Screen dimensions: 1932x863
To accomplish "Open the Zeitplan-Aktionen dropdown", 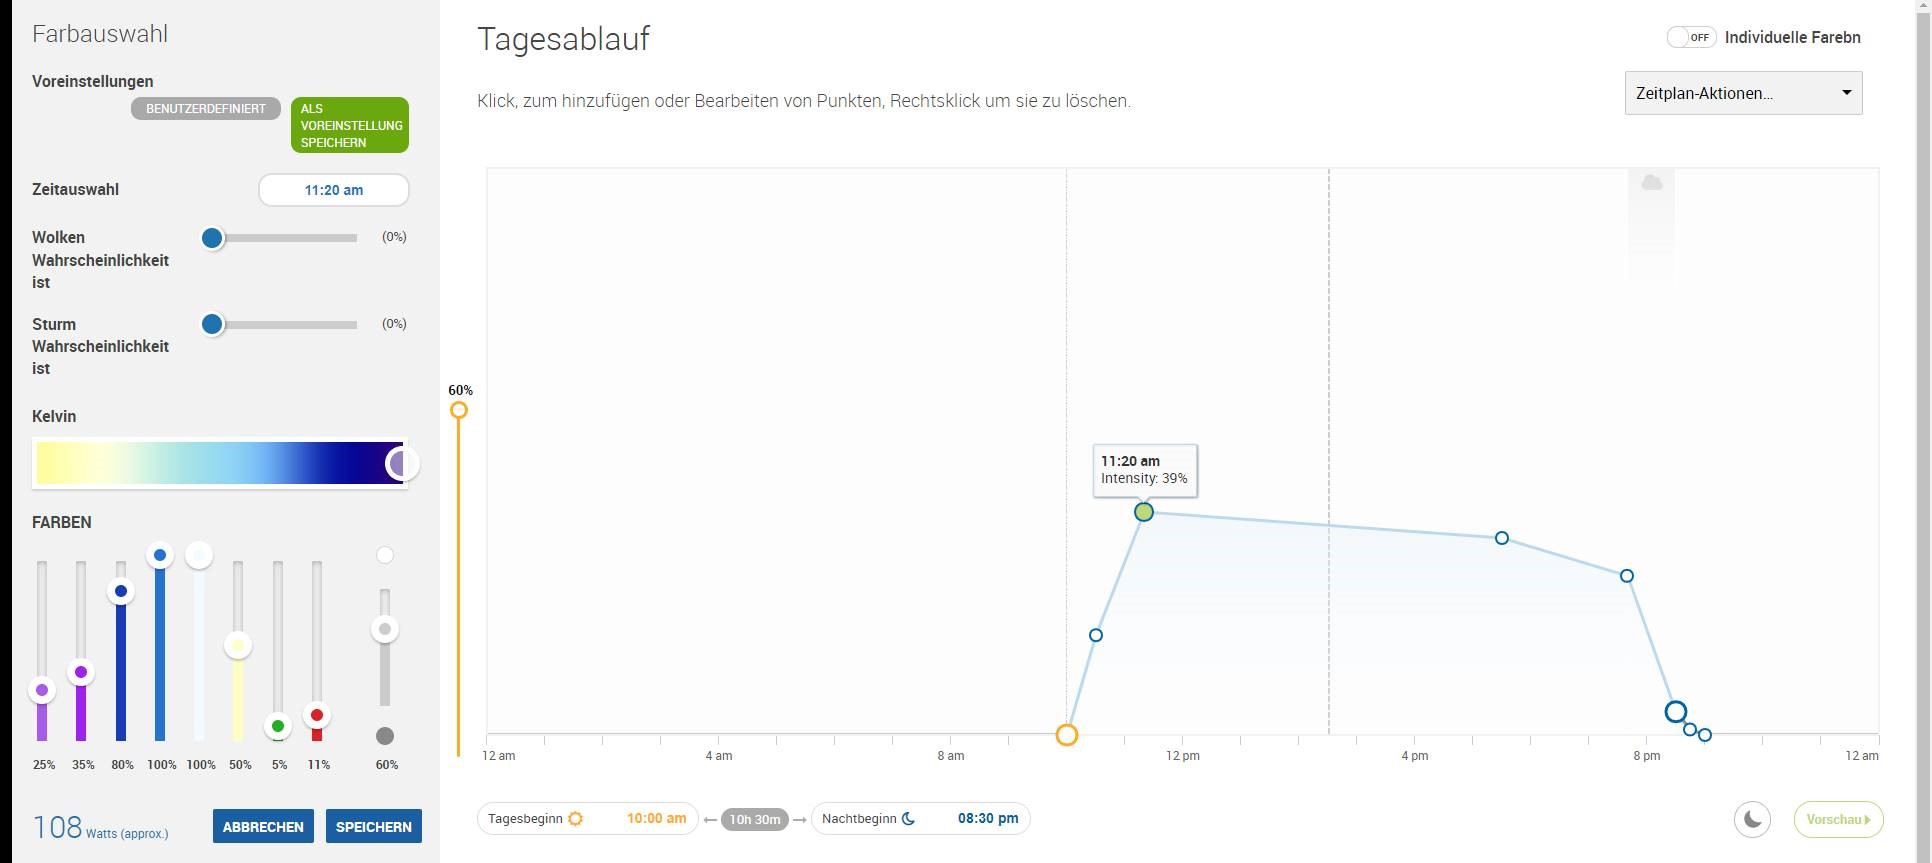I will click(x=1743, y=93).
